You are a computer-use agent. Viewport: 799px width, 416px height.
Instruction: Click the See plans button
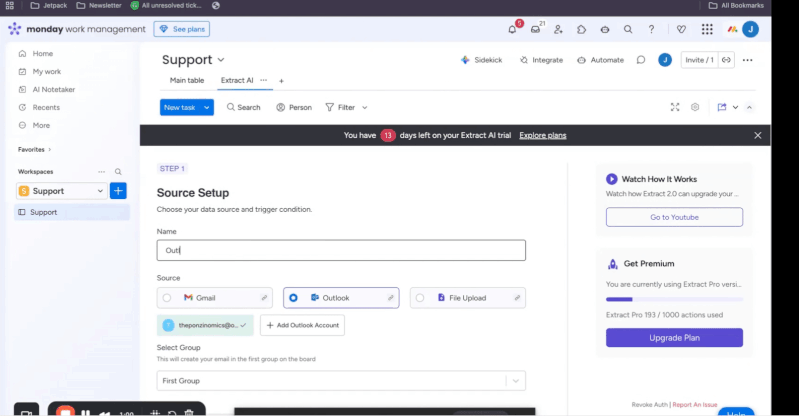(182, 30)
